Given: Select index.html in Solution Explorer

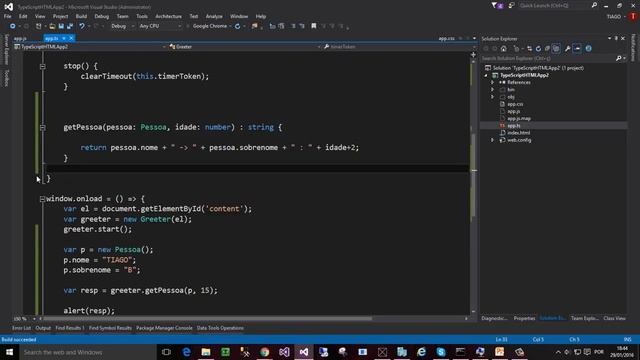Looking at the screenshot, I should (x=519, y=133).
